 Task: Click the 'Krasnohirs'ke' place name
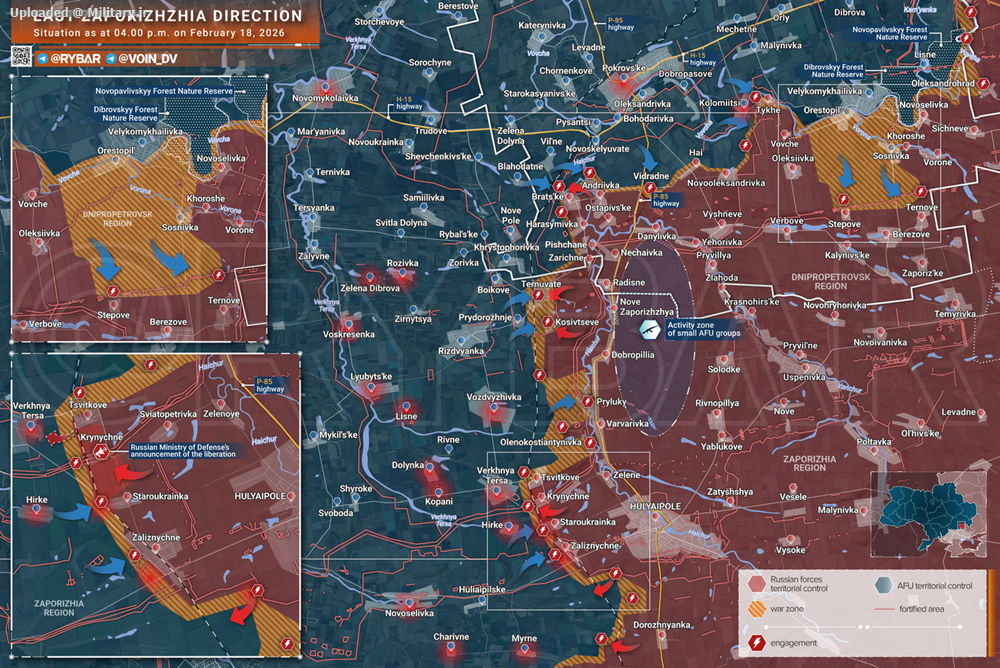pyautogui.click(x=751, y=302)
